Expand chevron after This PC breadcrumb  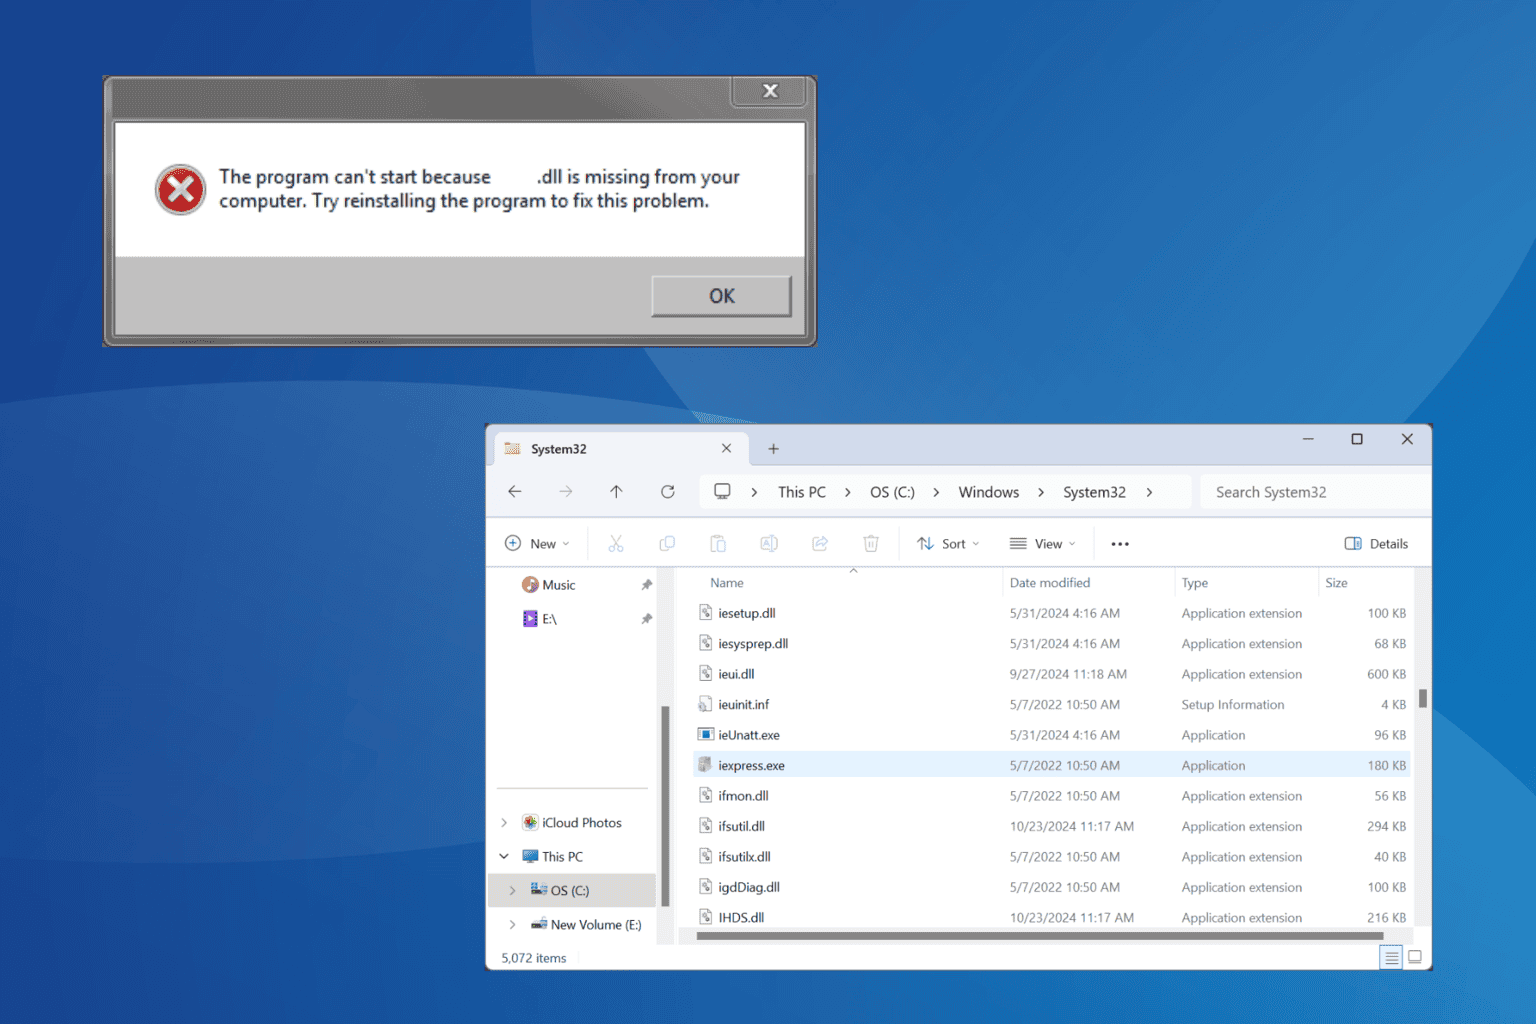tap(847, 492)
